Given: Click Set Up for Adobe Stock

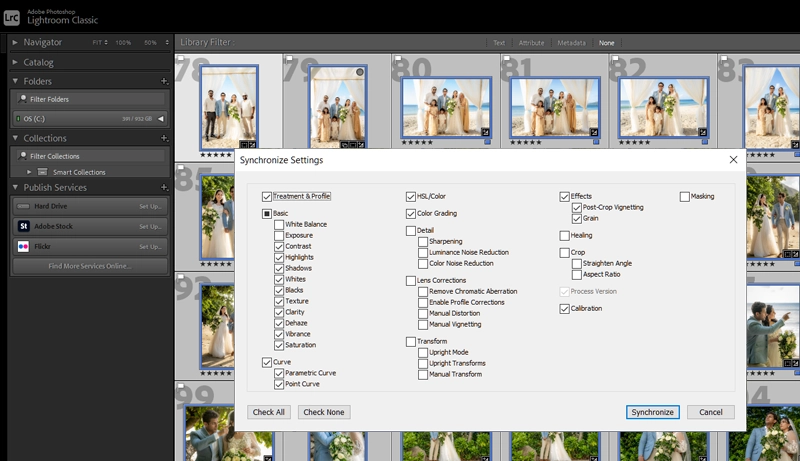Looking at the screenshot, I should pyautogui.click(x=151, y=226).
